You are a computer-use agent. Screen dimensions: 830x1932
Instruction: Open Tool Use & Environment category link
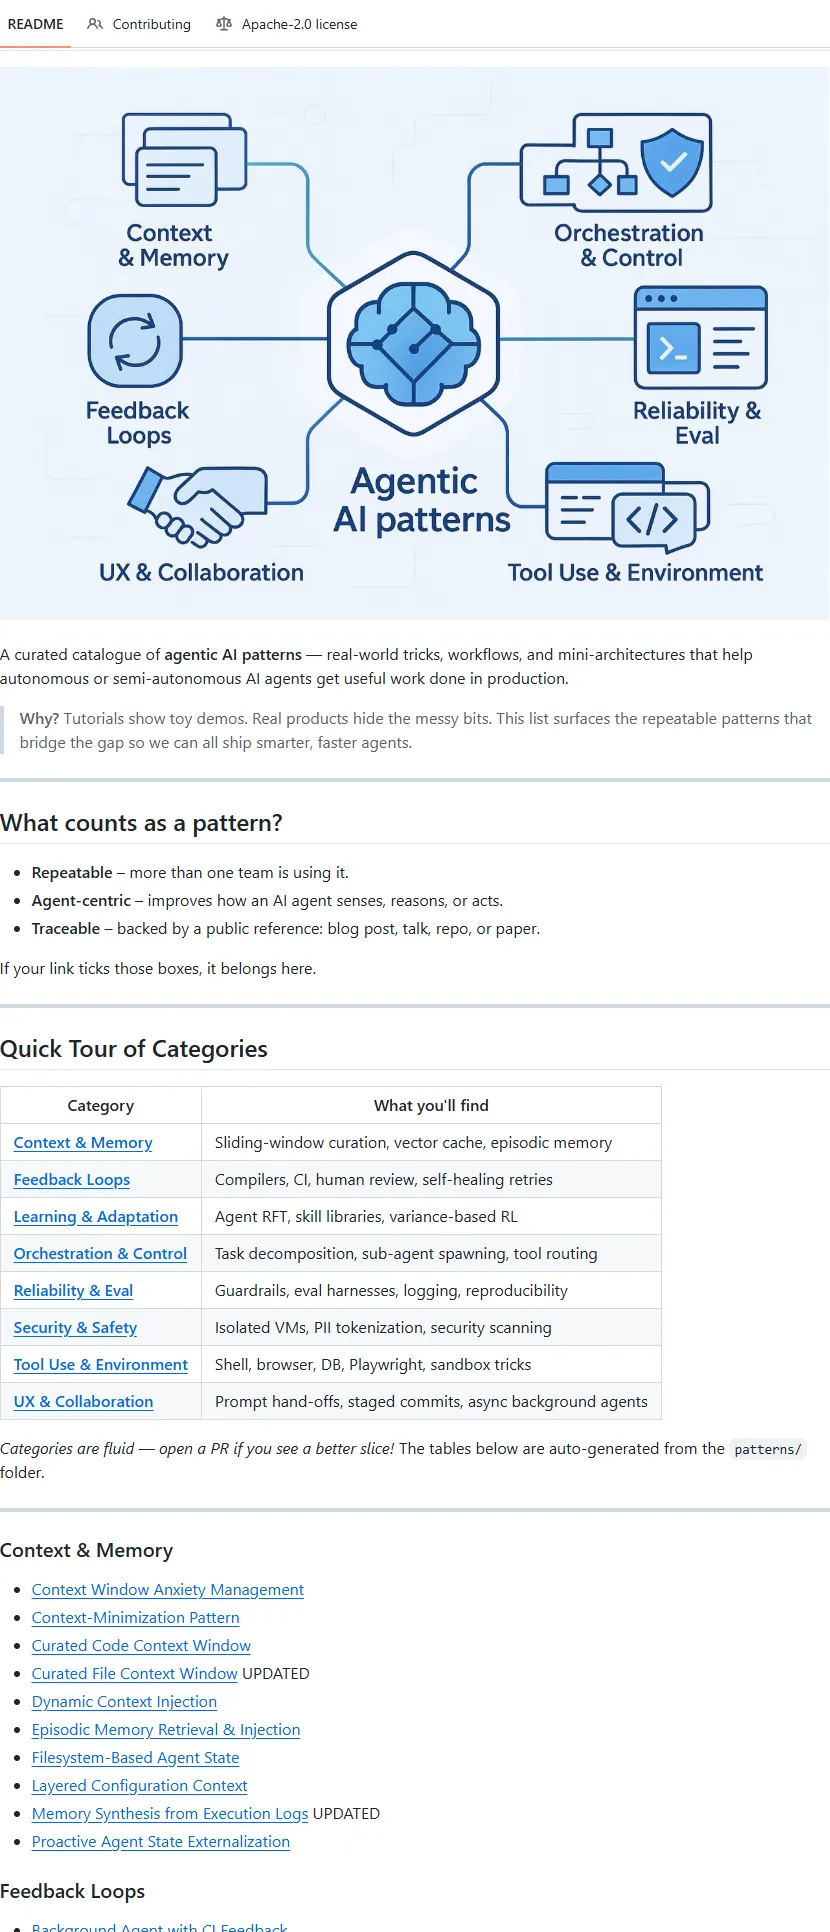pyautogui.click(x=101, y=1364)
